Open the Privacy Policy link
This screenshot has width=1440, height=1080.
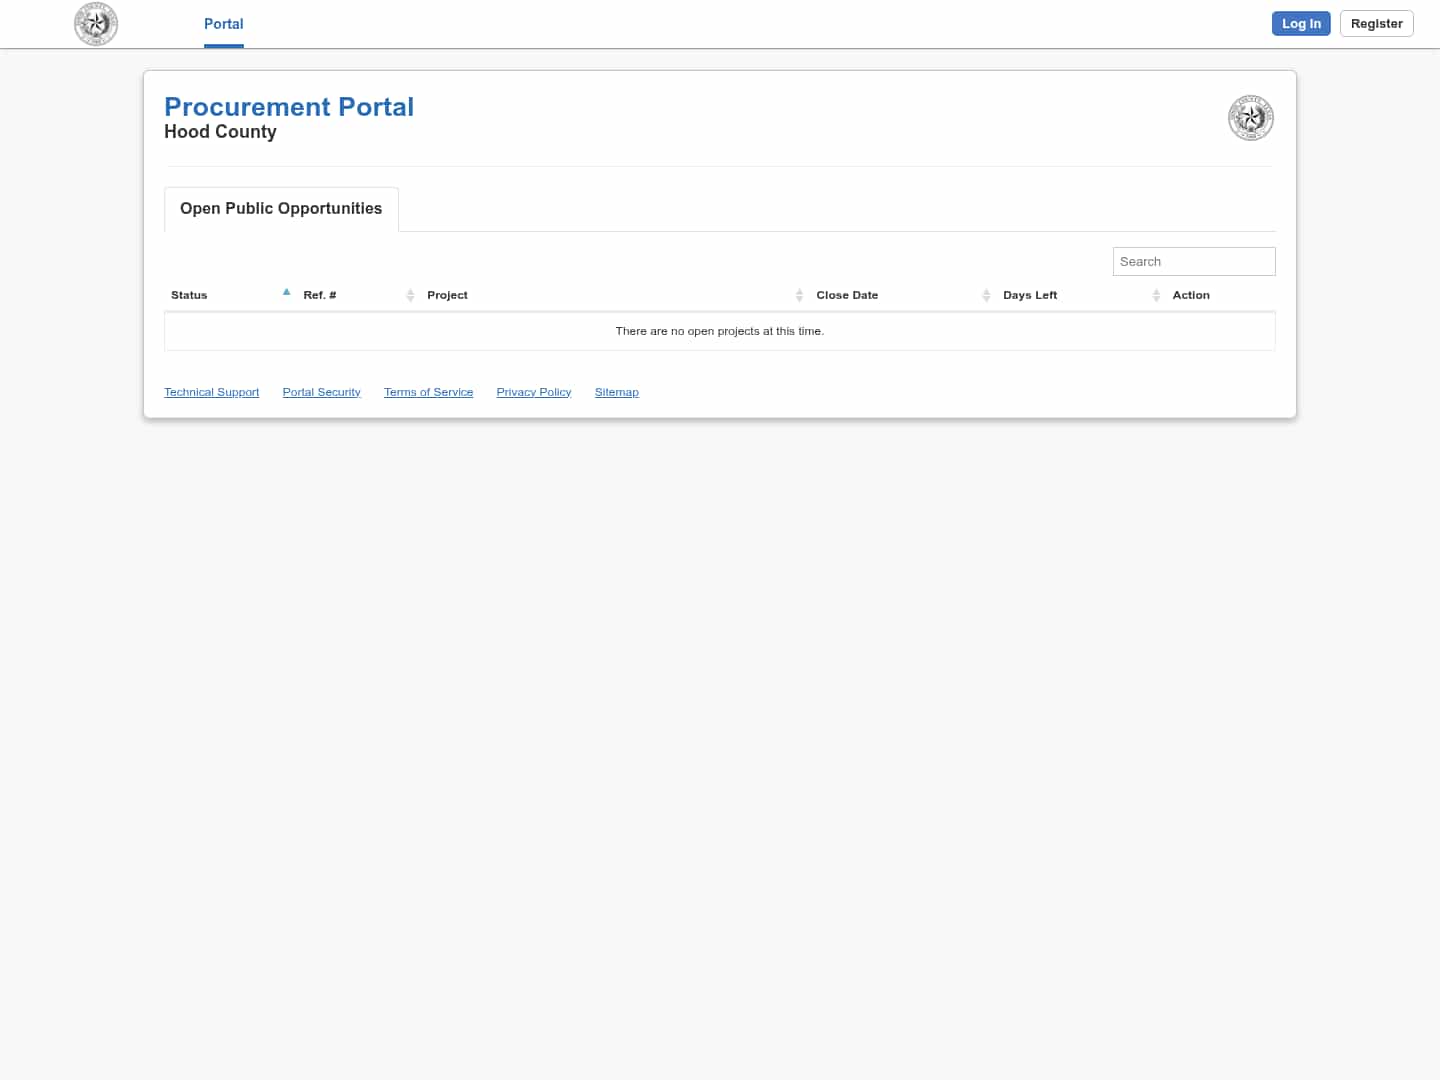pos(533,391)
